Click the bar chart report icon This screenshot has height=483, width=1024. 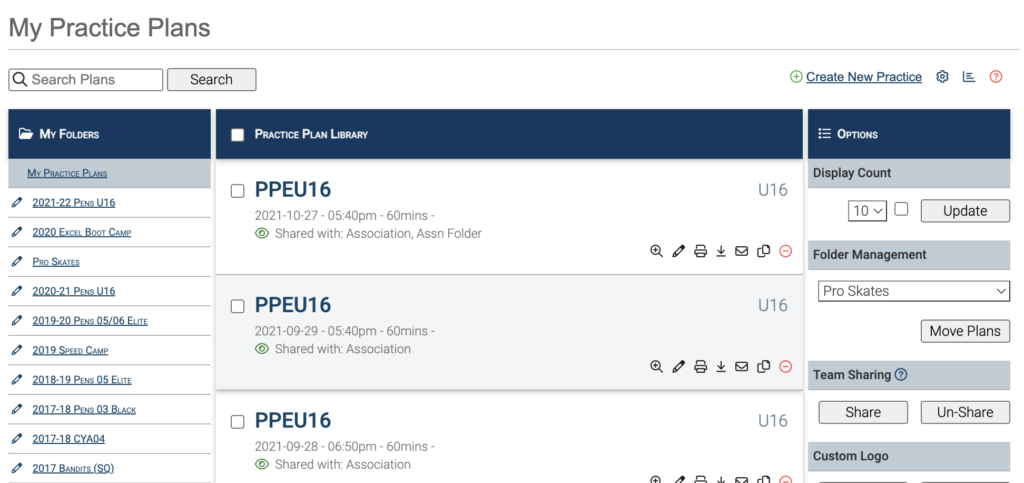point(969,77)
